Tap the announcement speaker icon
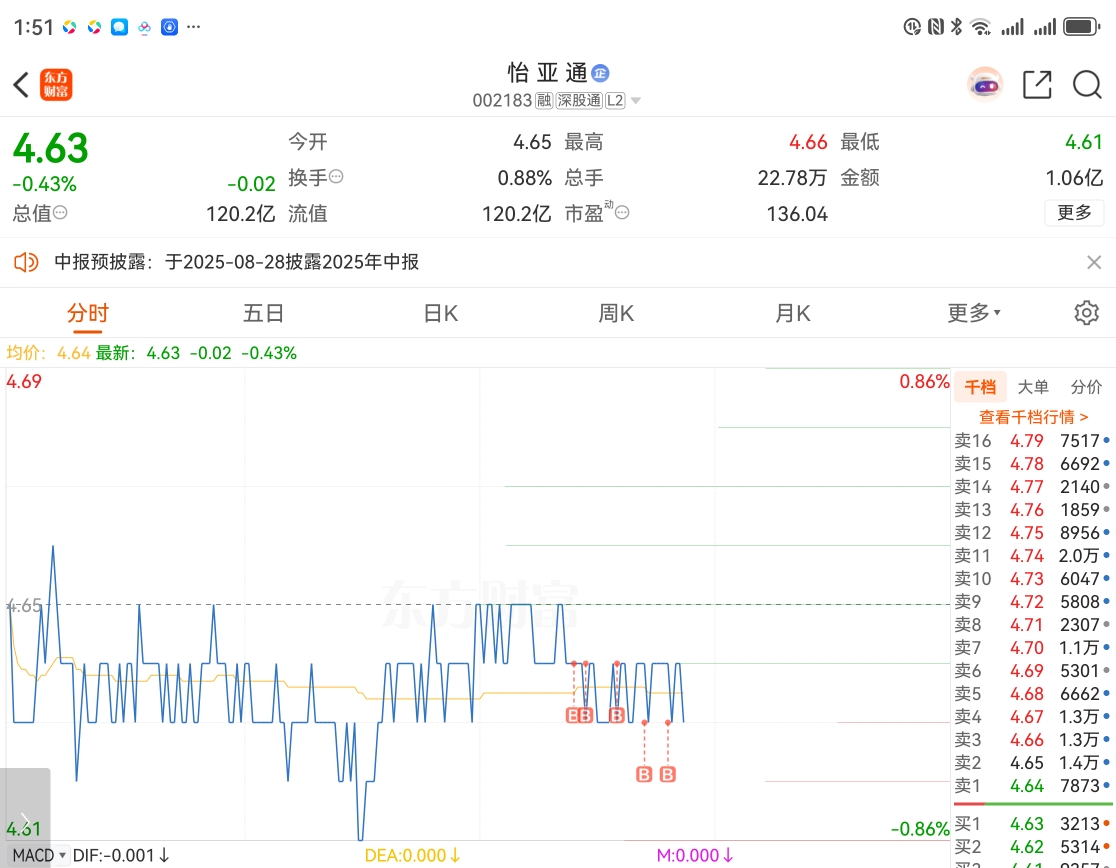The width and height of the screenshot is (1116, 868). (x=26, y=262)
